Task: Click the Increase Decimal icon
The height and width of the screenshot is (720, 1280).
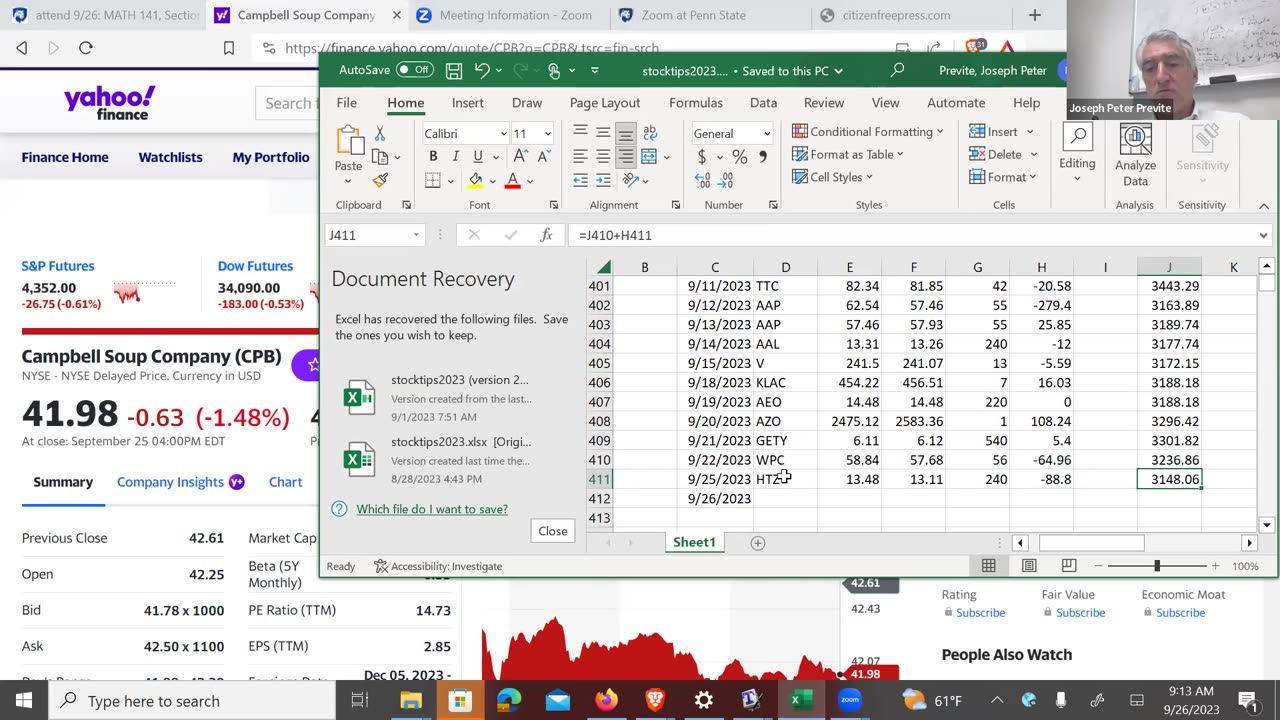Action: (702, 181)
